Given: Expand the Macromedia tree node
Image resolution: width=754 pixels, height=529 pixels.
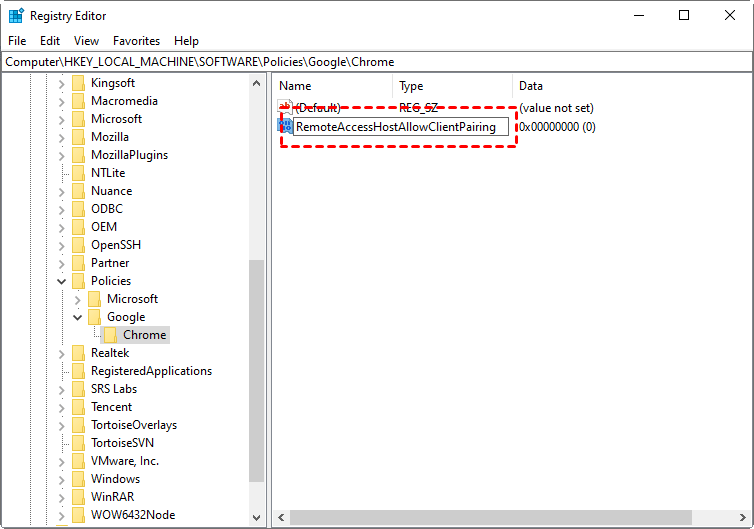Looking at the screenshot, I should tap(62, 101).
